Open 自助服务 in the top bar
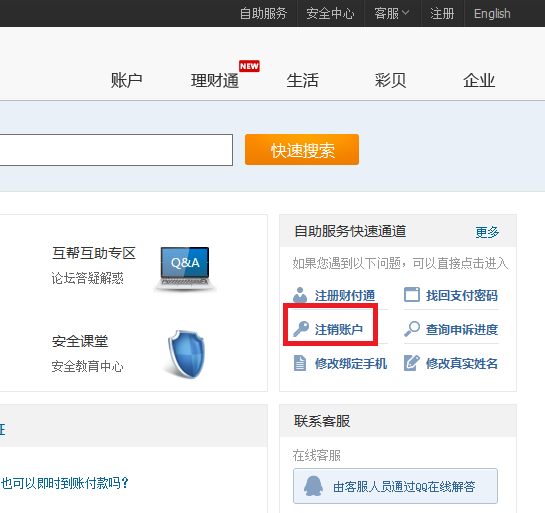The width and height of the screenshot is (545, 513). click(263, 14)
